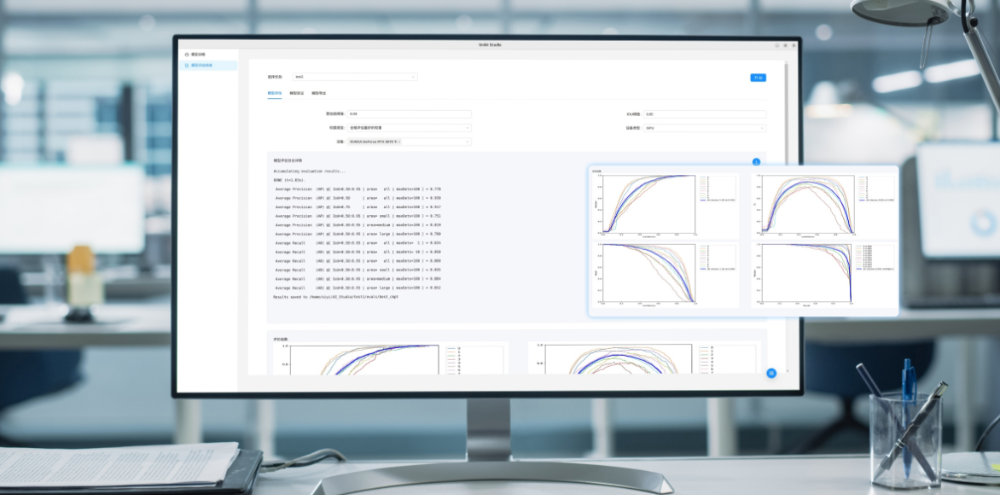Minimize the Studio application window
The height and width of the screenshot is (495, 1000).
[777, 45]
